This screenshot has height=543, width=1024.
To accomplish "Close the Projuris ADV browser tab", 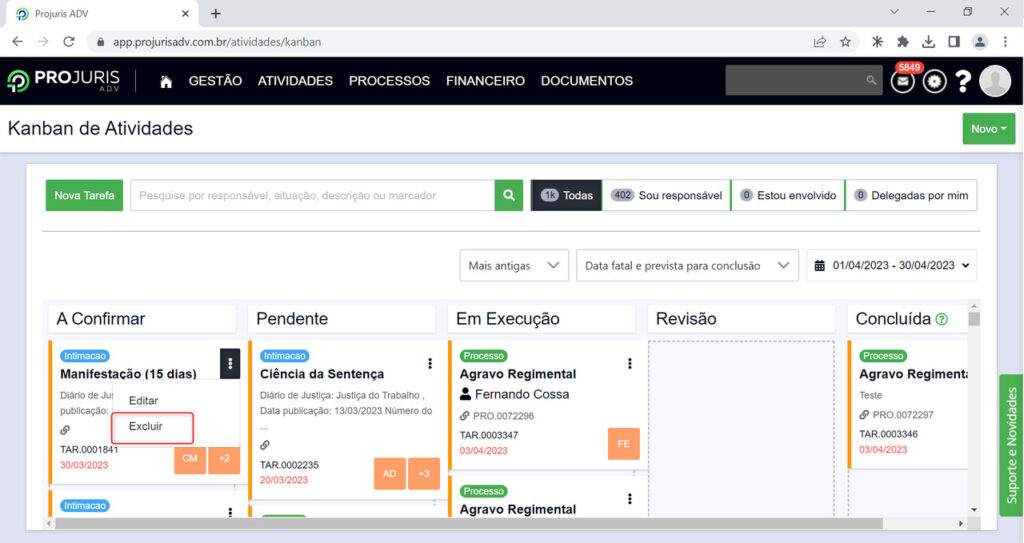I will pos(185,13).
